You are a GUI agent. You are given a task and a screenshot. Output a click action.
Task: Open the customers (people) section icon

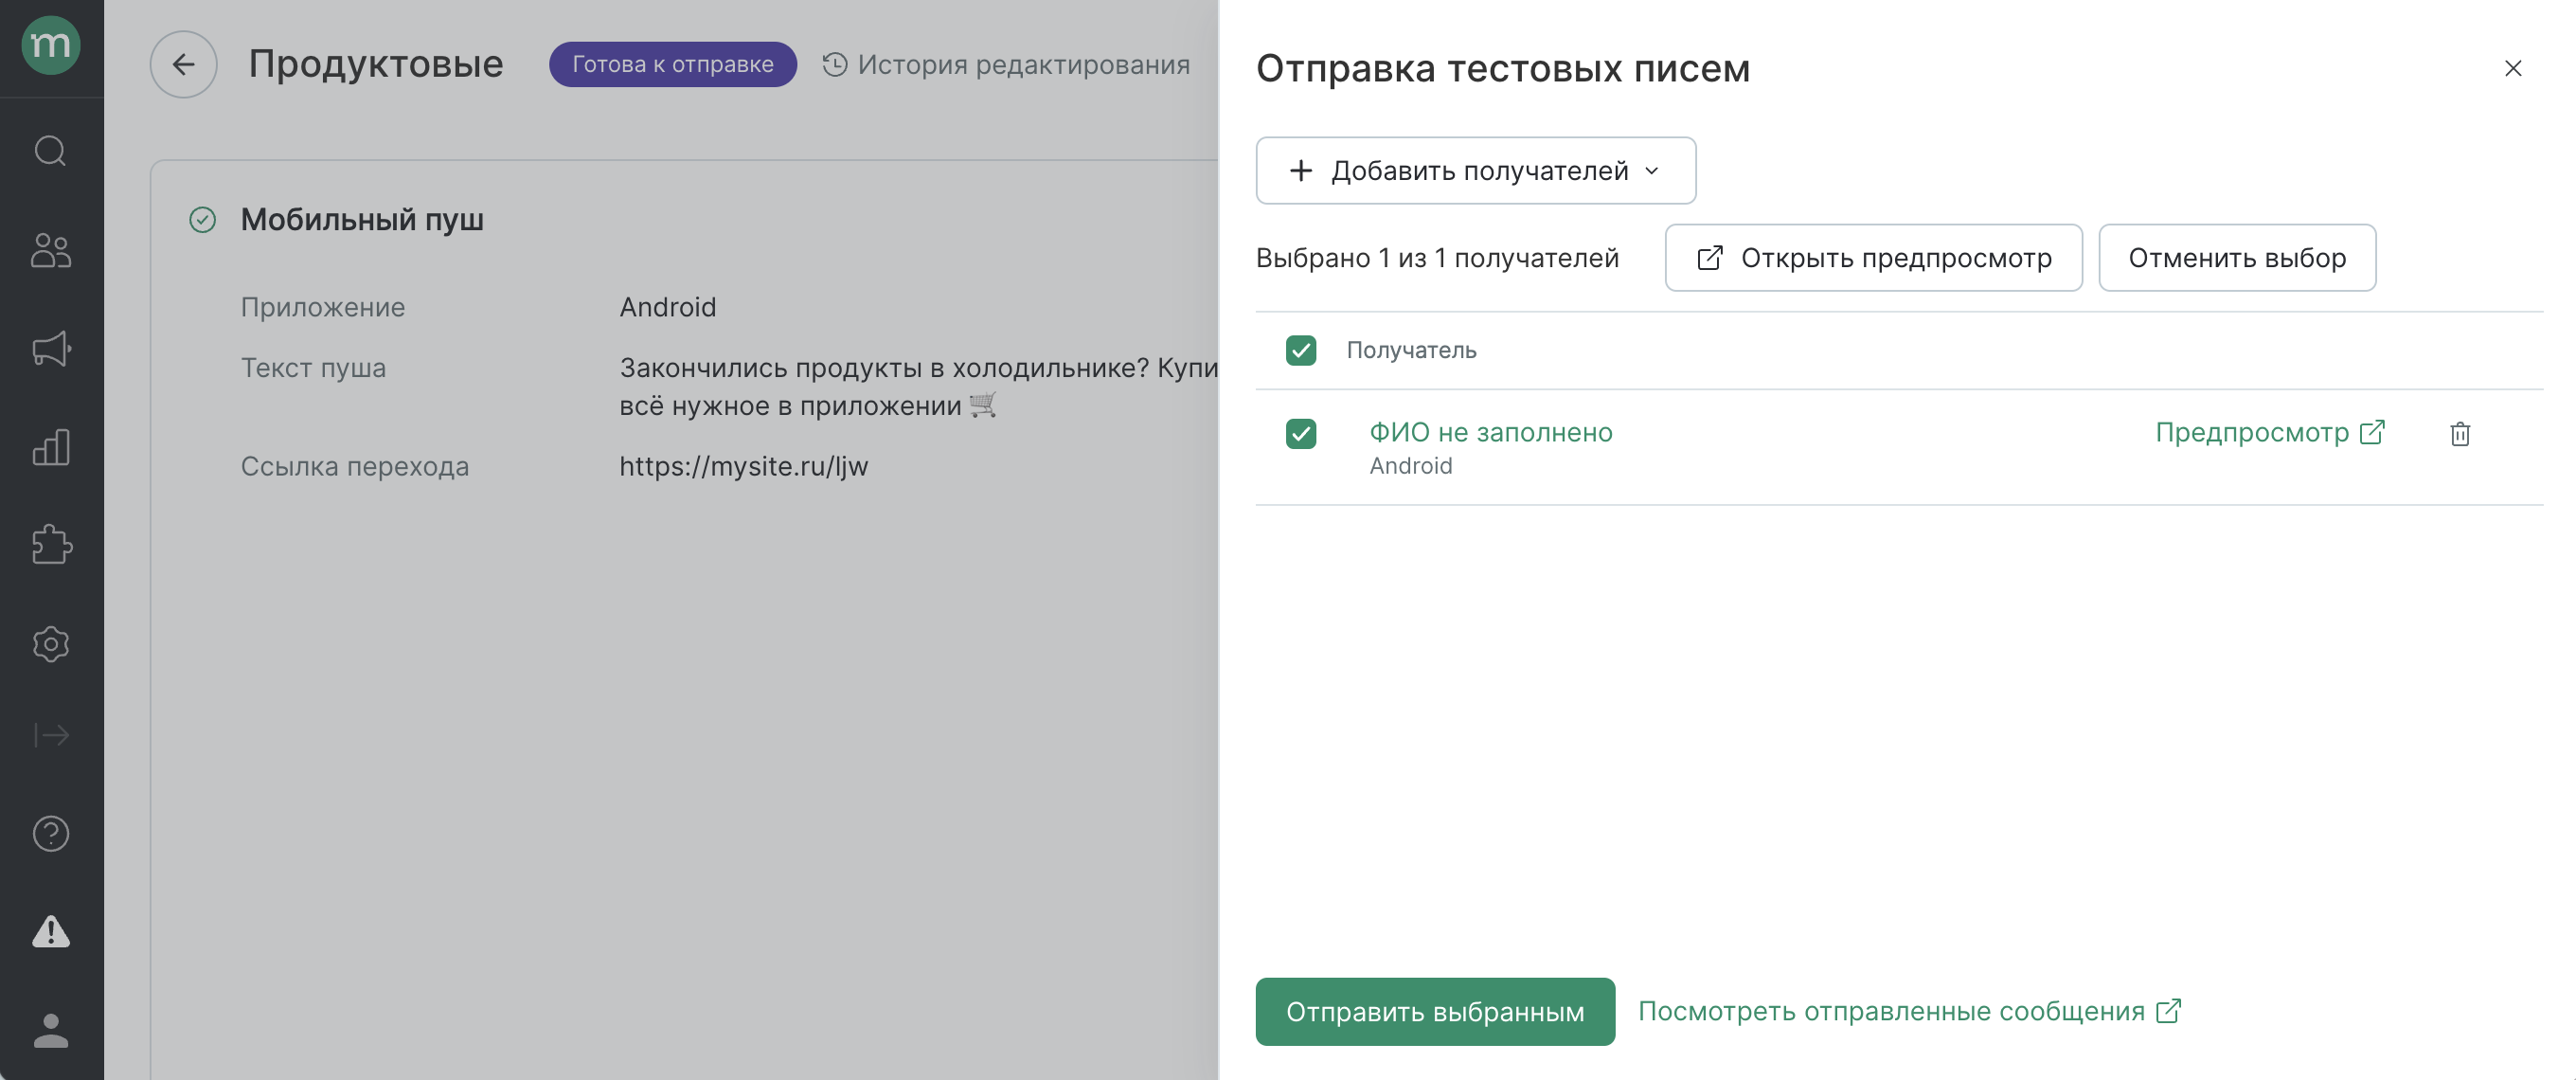pyautogui.click(x=51, y=250)
